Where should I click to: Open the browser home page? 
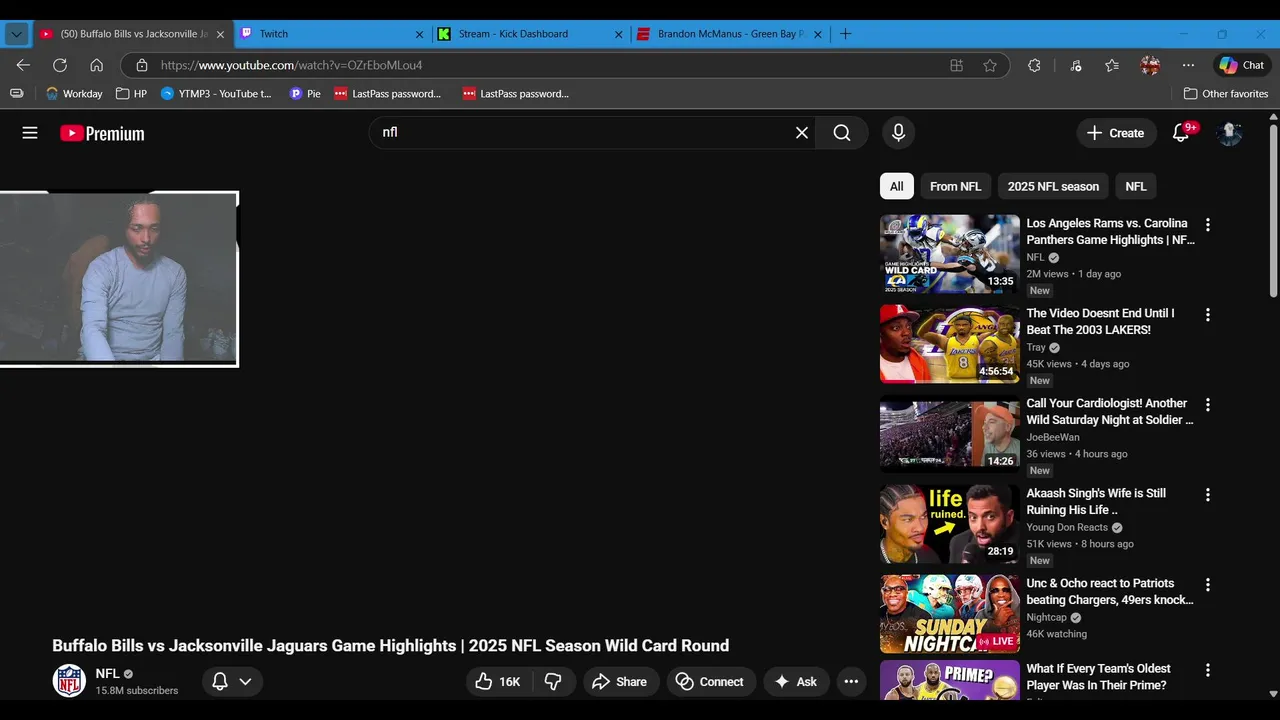pyautogui.click(x=97, y=65)
